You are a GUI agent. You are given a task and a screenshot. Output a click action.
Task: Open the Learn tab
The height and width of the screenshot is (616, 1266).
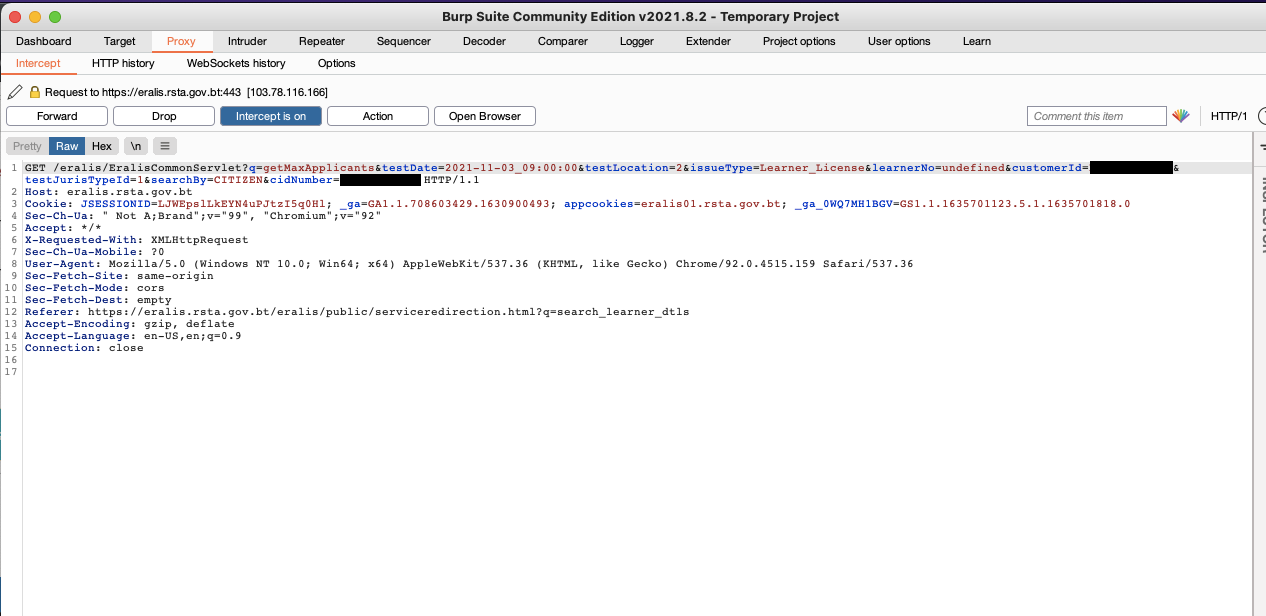coord(977,41)
